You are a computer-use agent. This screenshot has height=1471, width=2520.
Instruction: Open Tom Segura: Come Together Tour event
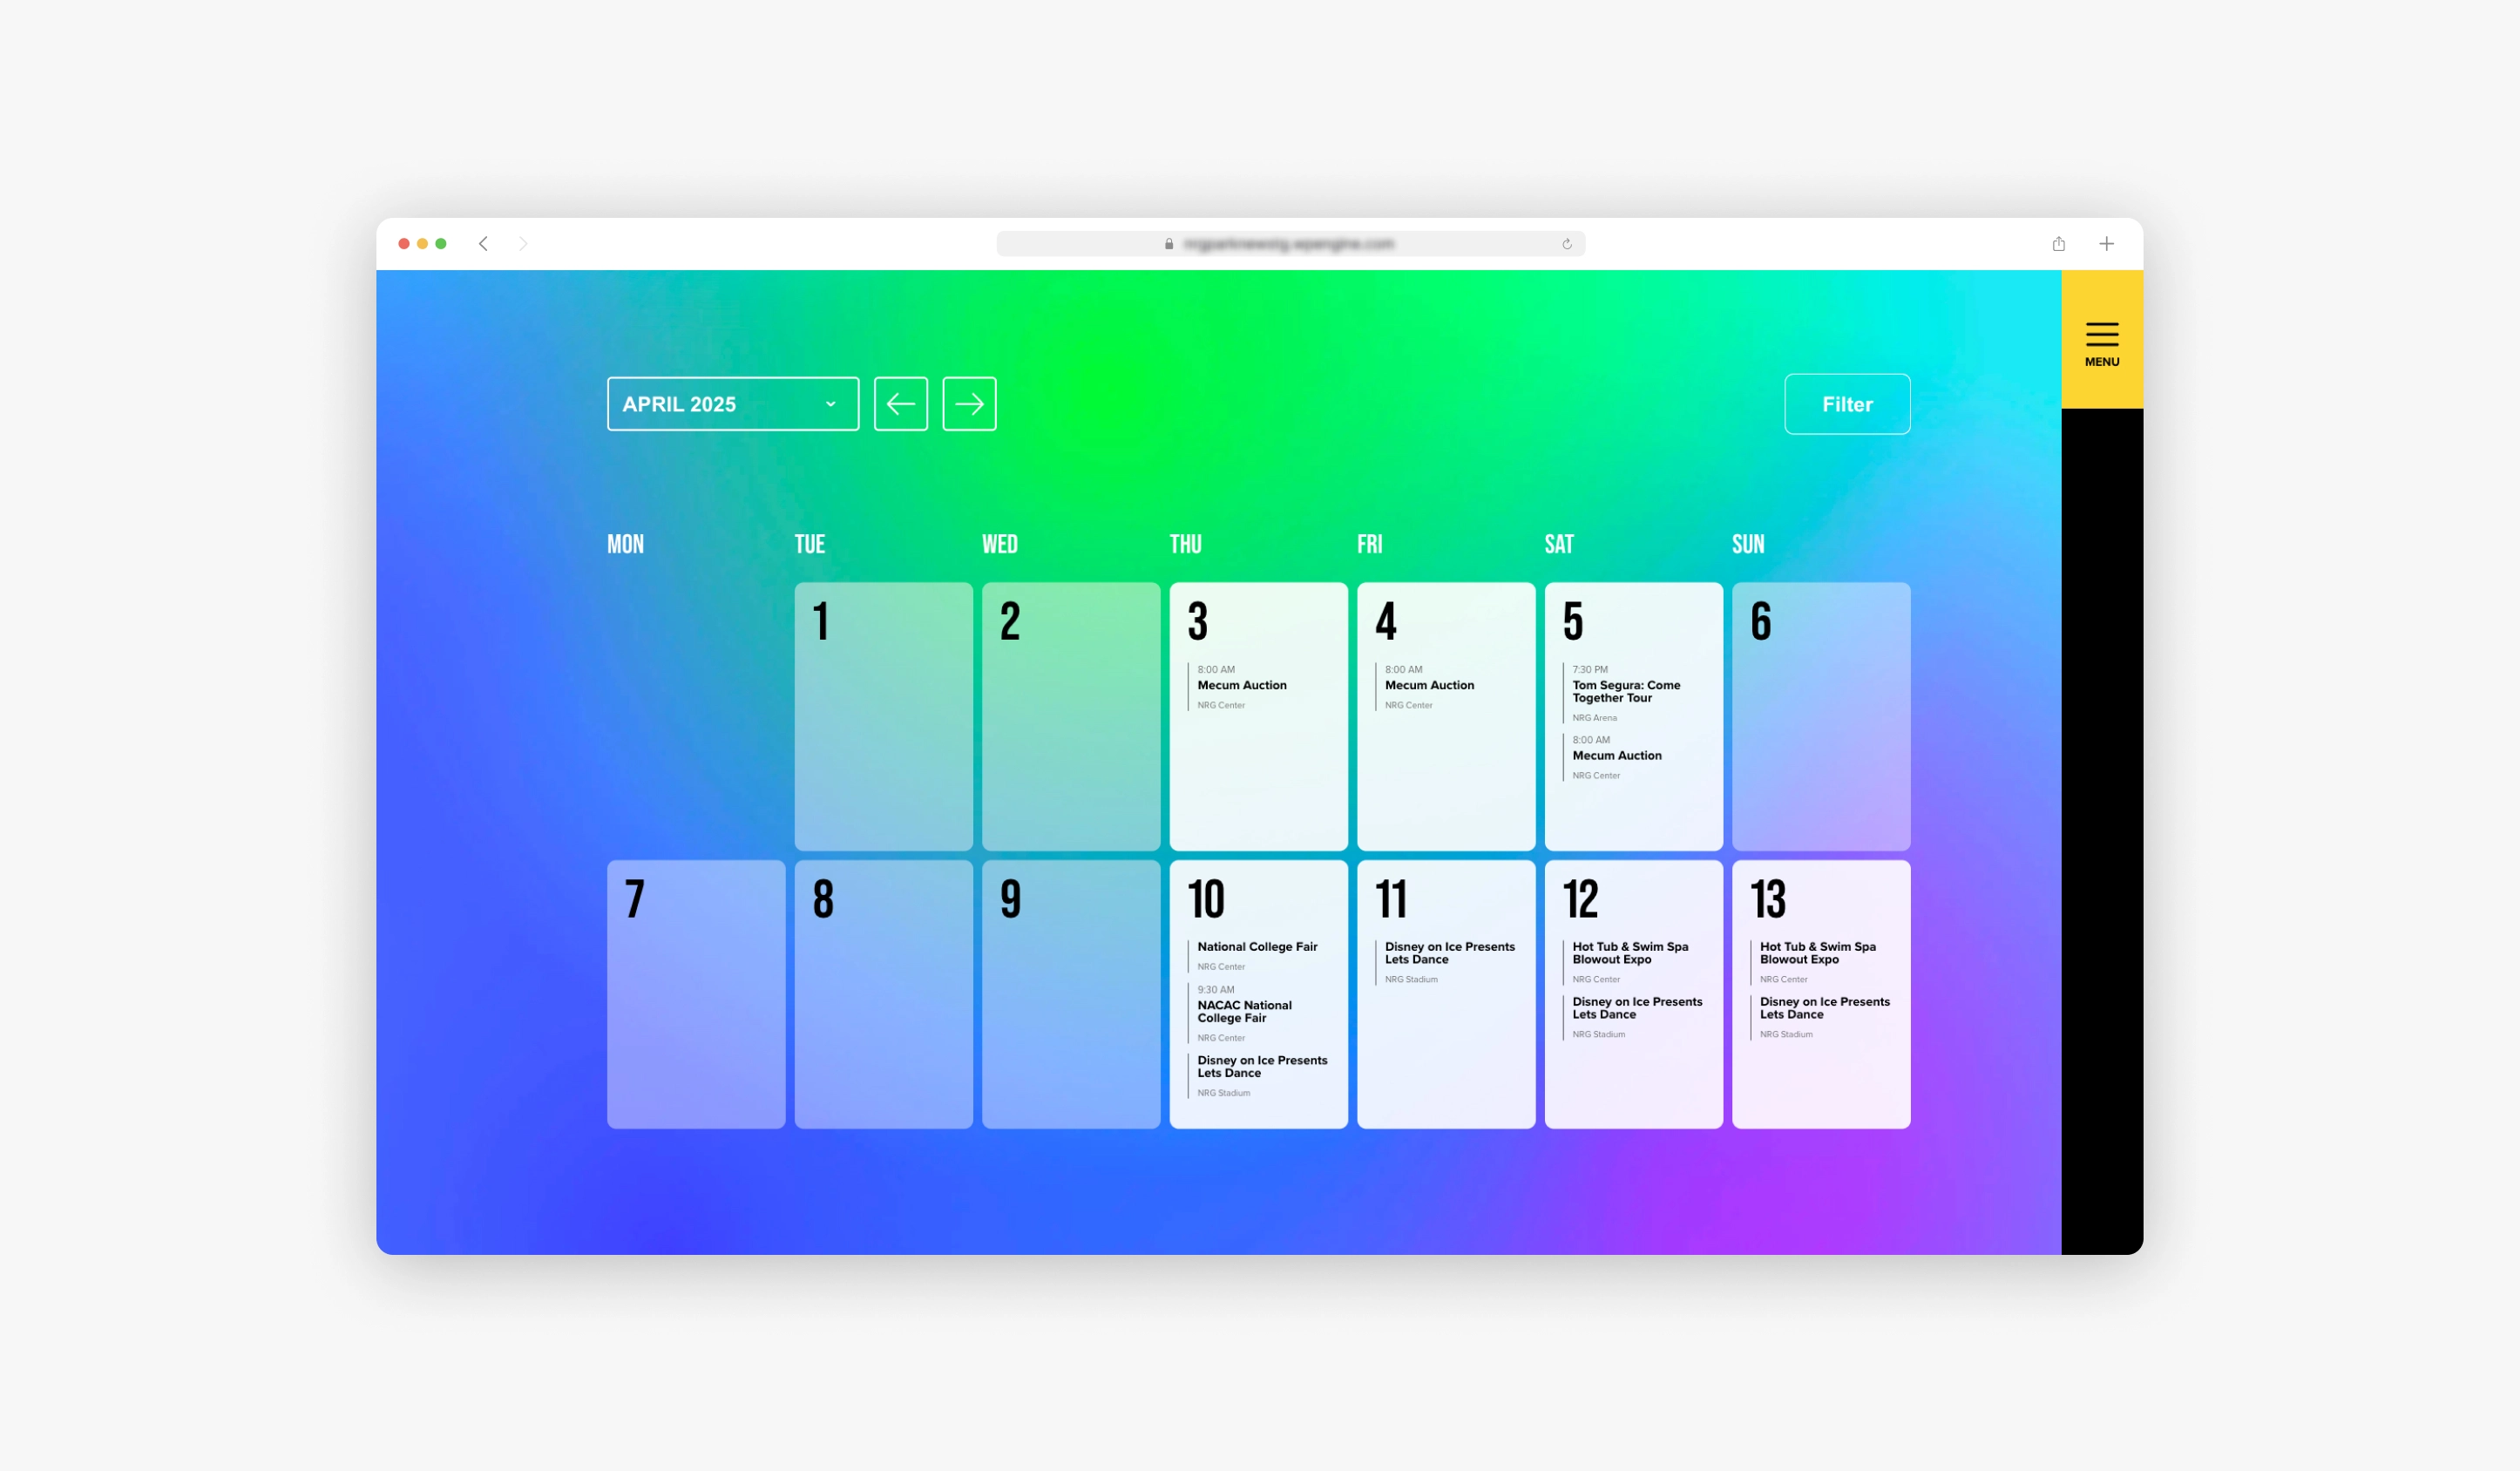(x=1625, y=691)
